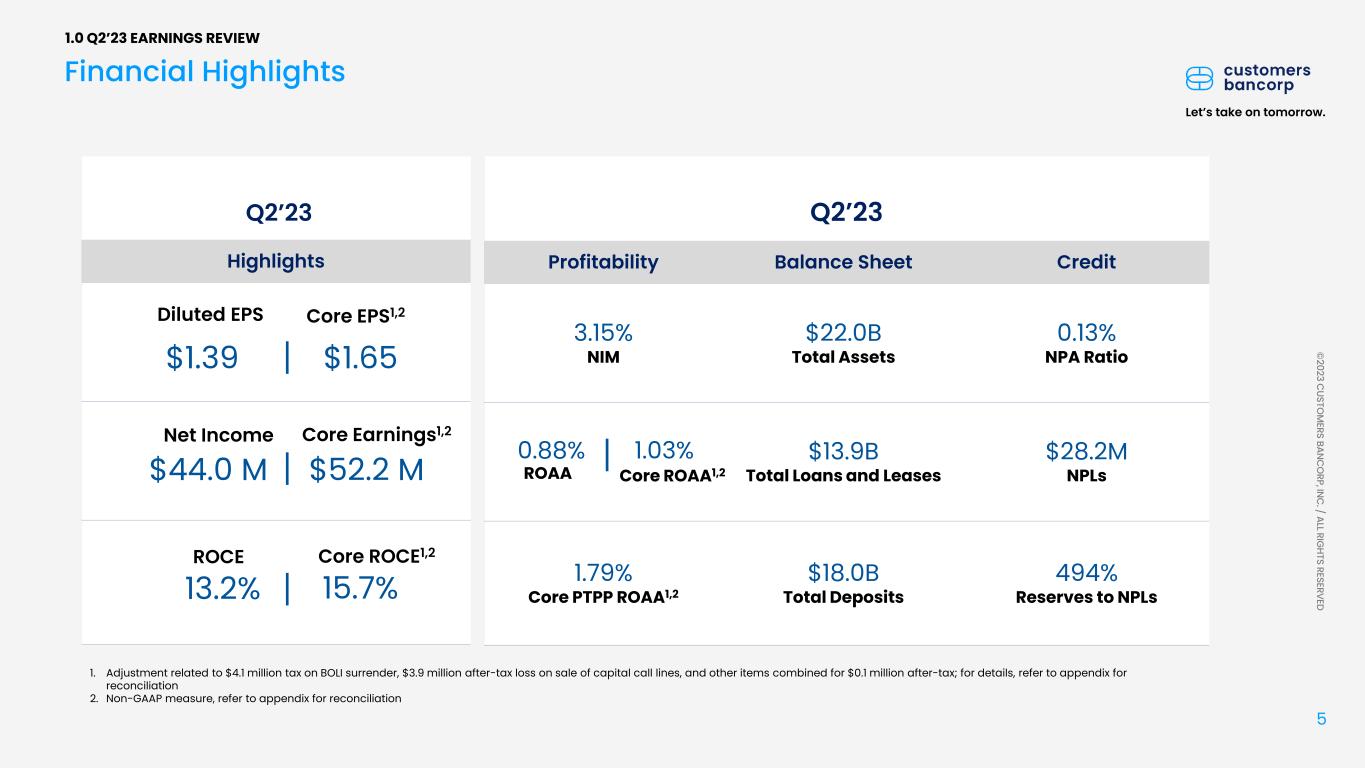
Task: Select the Profitability column header
Action: click(603, 262)
